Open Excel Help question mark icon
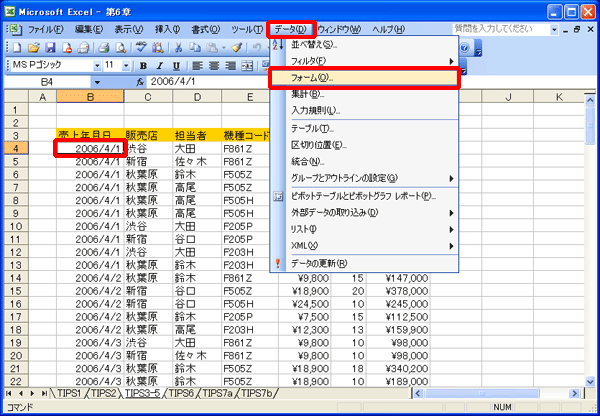Image resolution: width=600 pixels, height=416 pixels. click(x=464, y=47)
